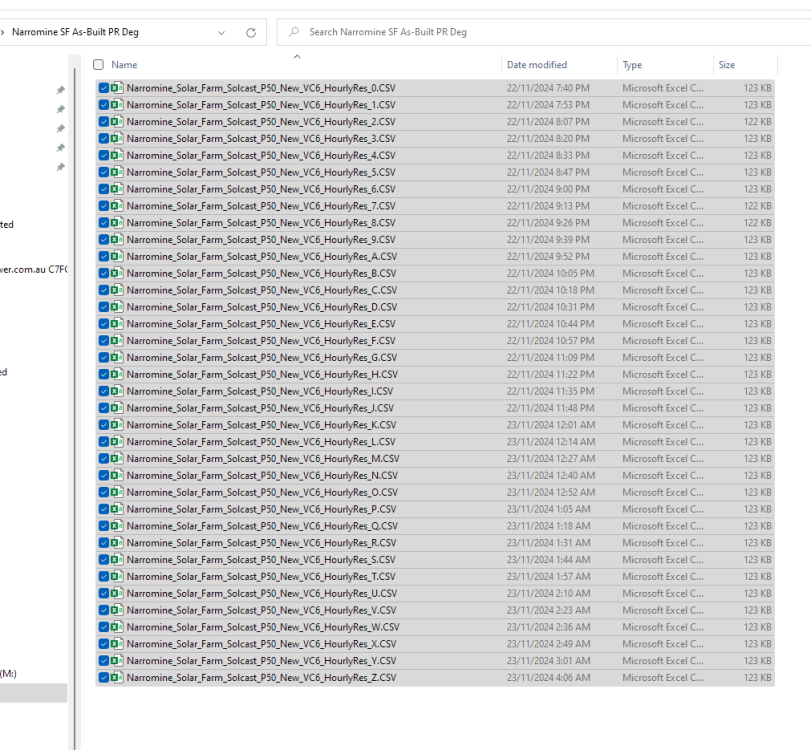Image resolution: width=811 pixels, height=750 pixels.
Task: Uncheck the checkbox for HourlyRes_T.CSV
Action: pyautogui.click(x=103, y=576)
